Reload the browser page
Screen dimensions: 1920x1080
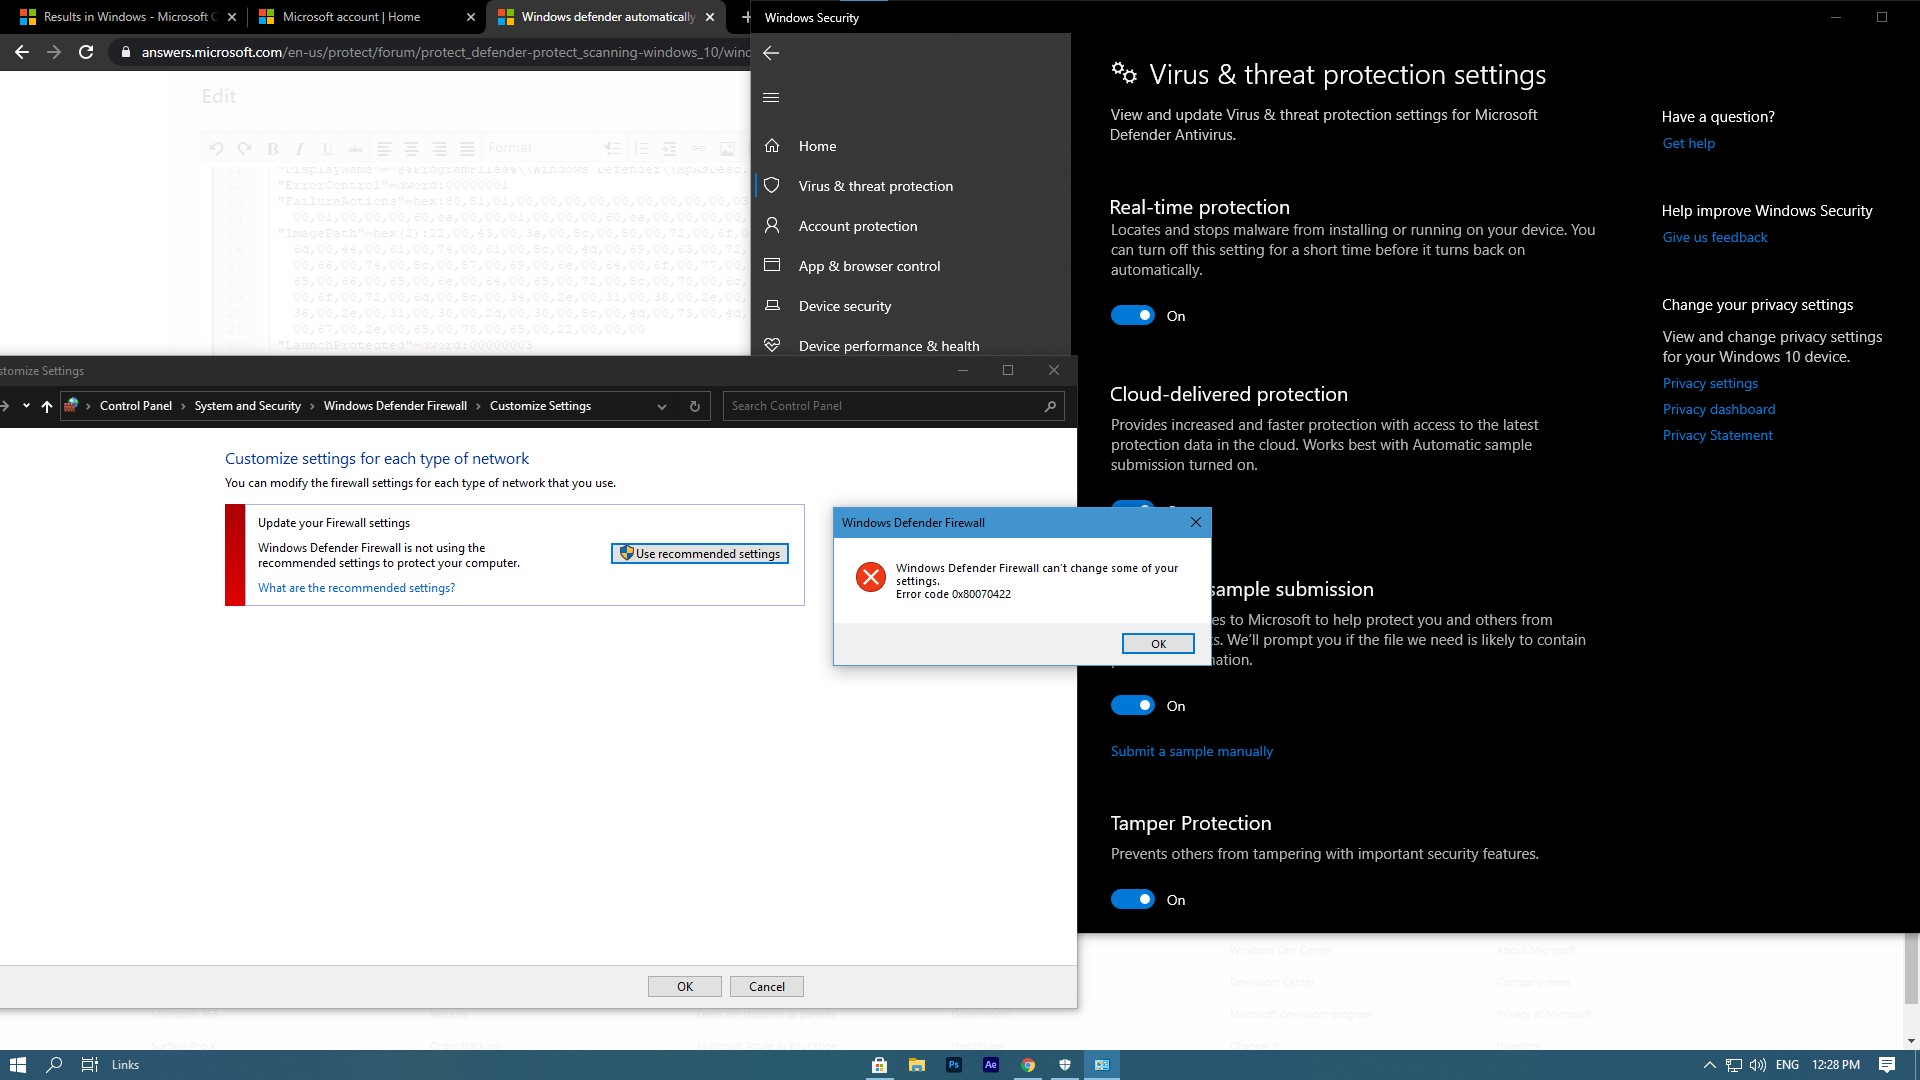coord(86,52)
